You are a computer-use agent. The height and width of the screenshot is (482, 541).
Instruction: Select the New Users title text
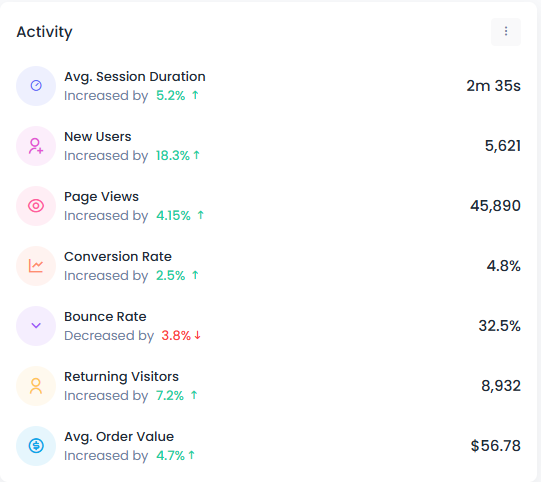[x=98, y=137]
